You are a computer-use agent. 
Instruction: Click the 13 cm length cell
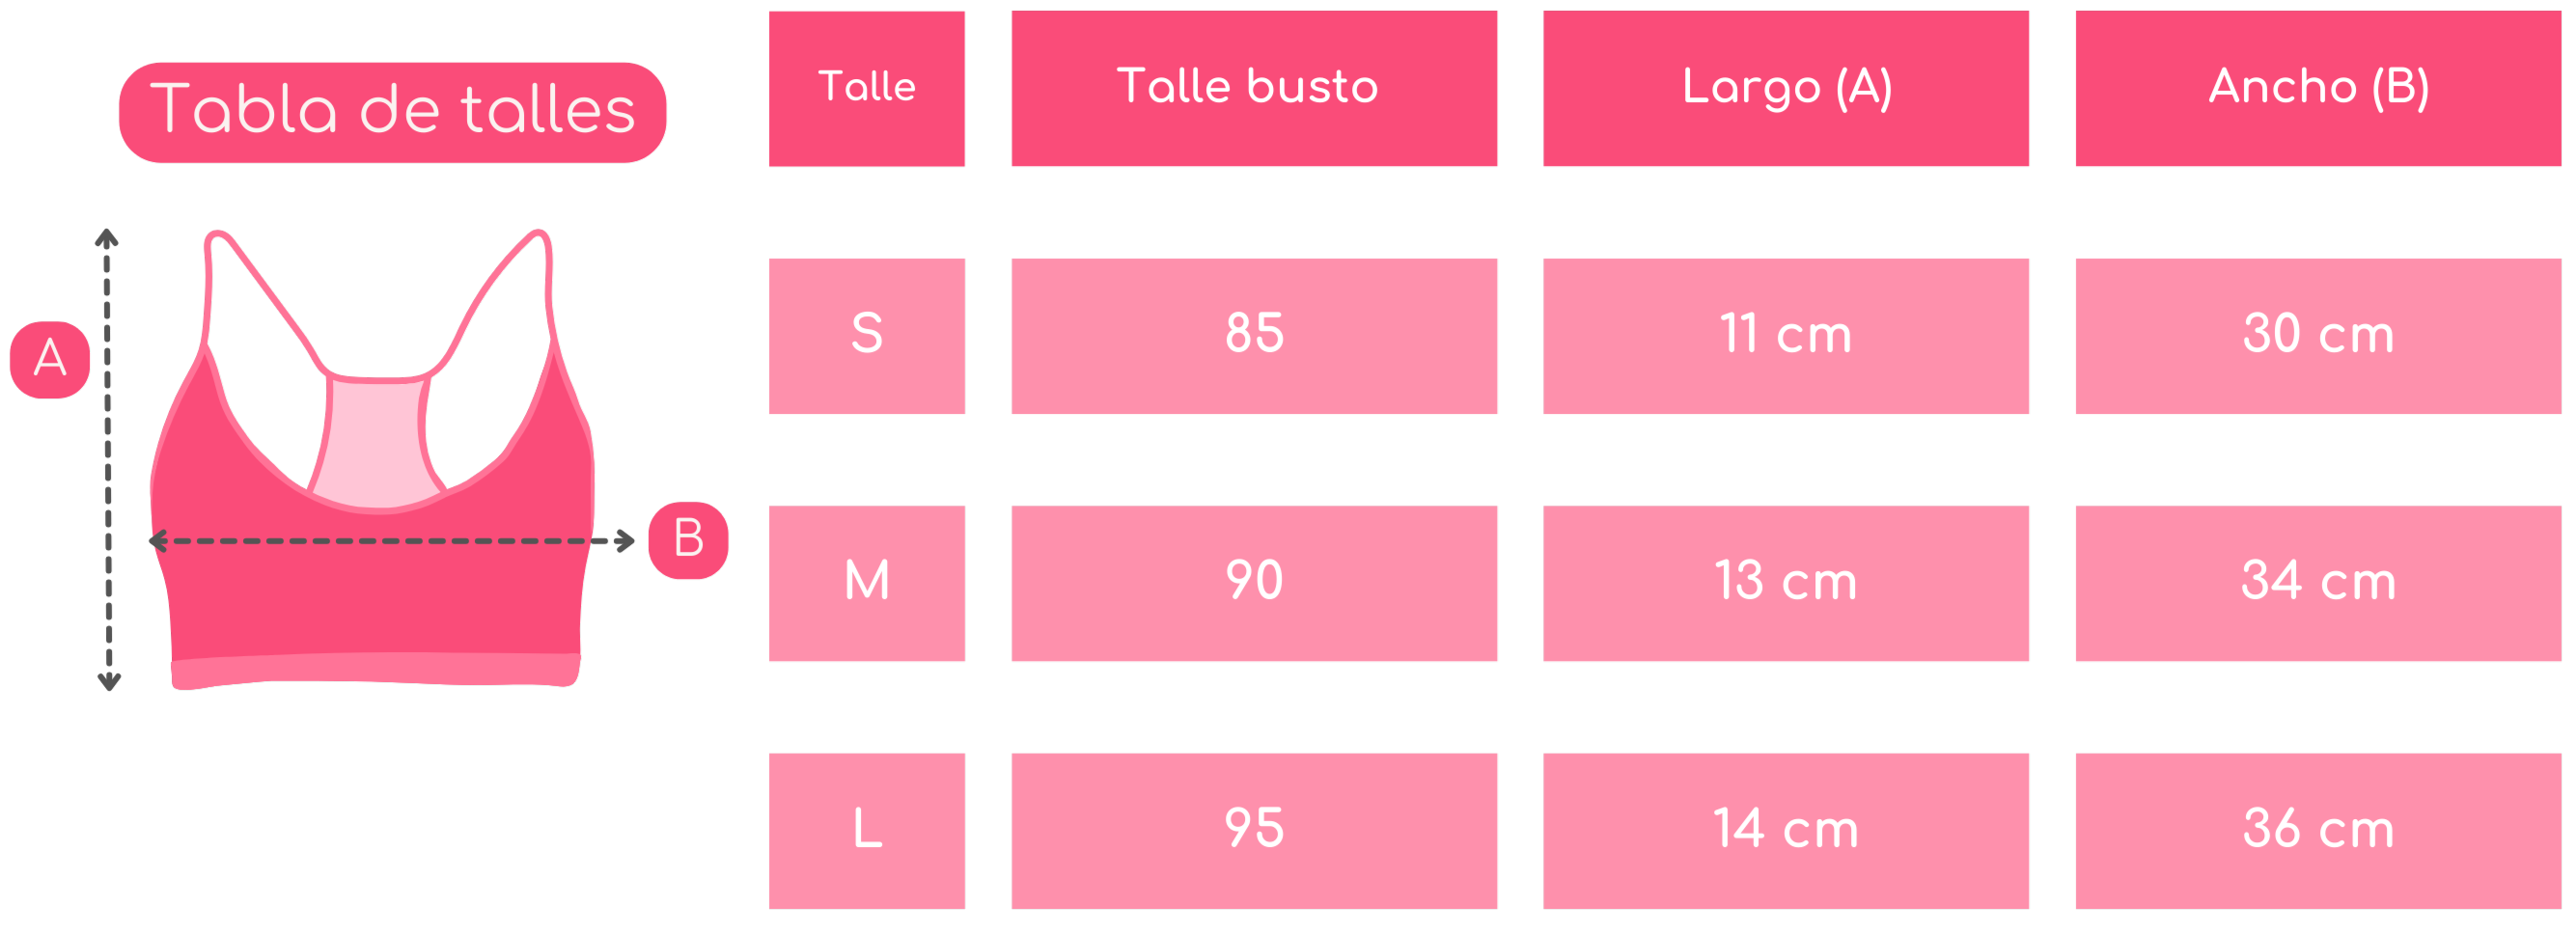point(1786,584)
